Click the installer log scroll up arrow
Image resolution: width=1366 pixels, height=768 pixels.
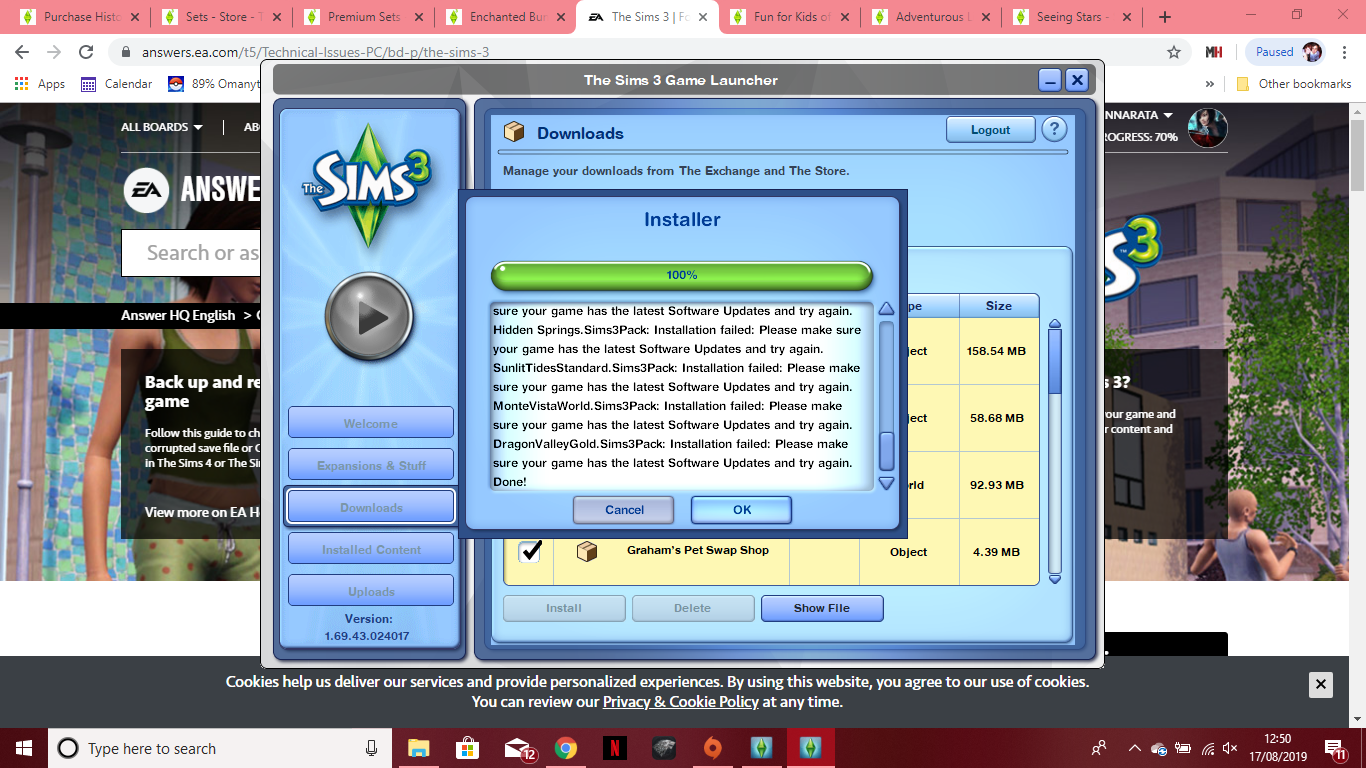(x=886, y=309)
